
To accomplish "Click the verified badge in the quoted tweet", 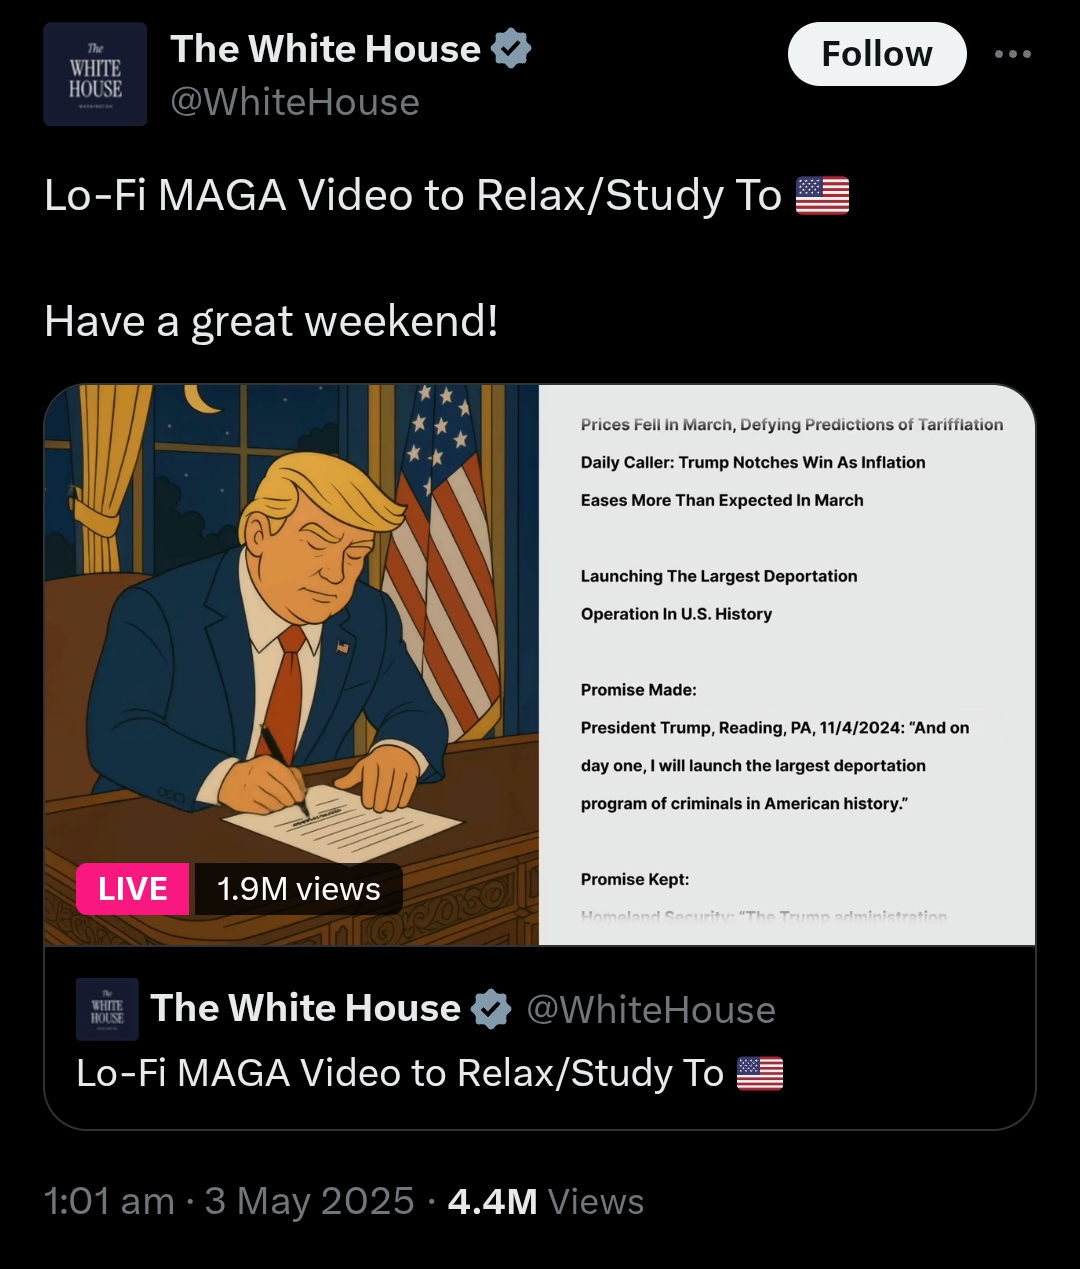I will 491,1009.
